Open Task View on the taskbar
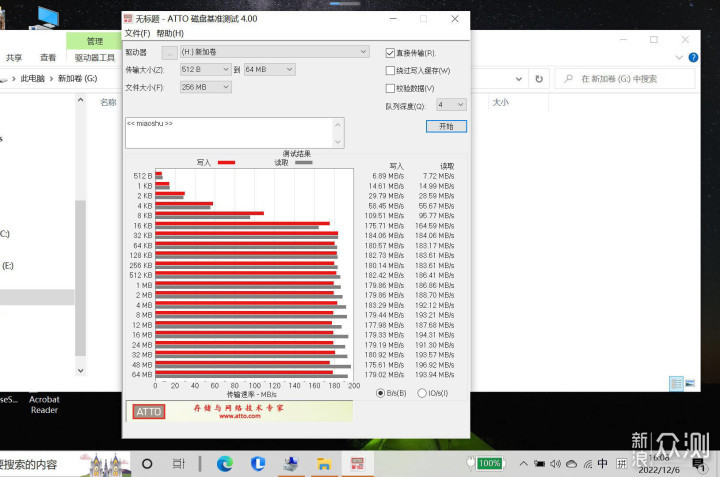The width and height of the screenshot is (720, 477). tap(179, 464)
